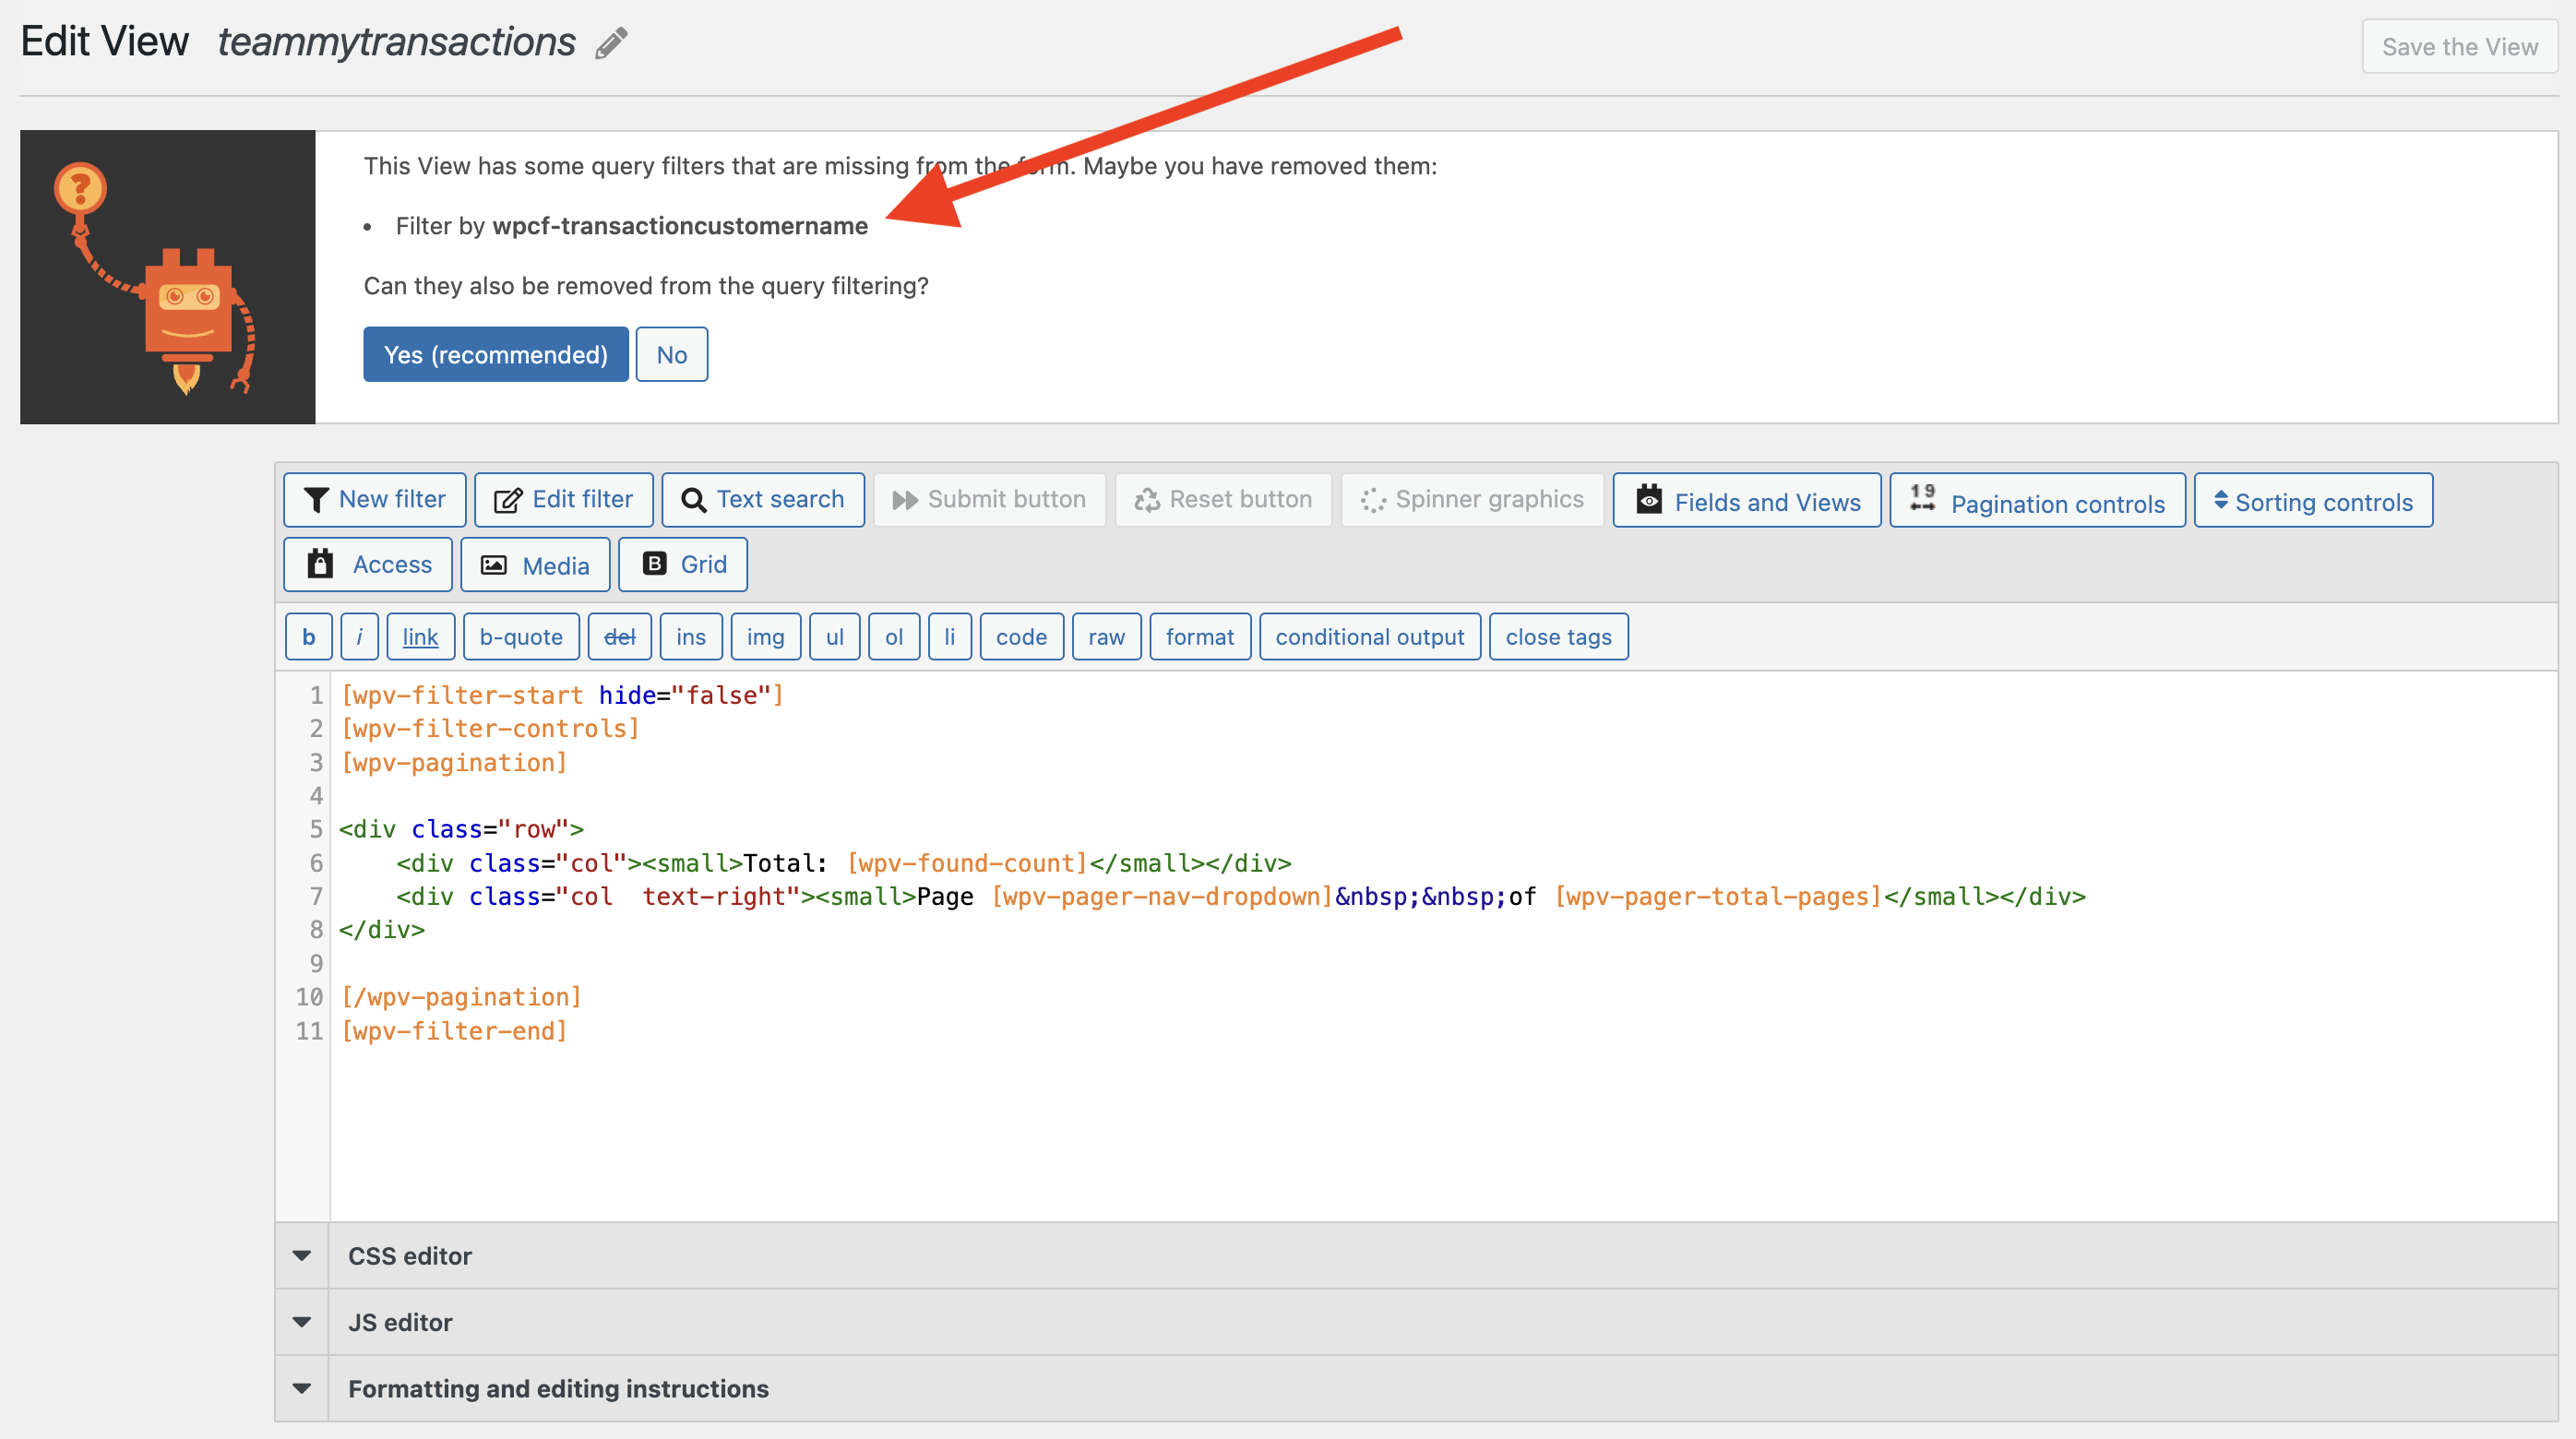The image size is (2576, 1439).
Task: Expand the JS editor section arrow
Action: click(302, 1322)
